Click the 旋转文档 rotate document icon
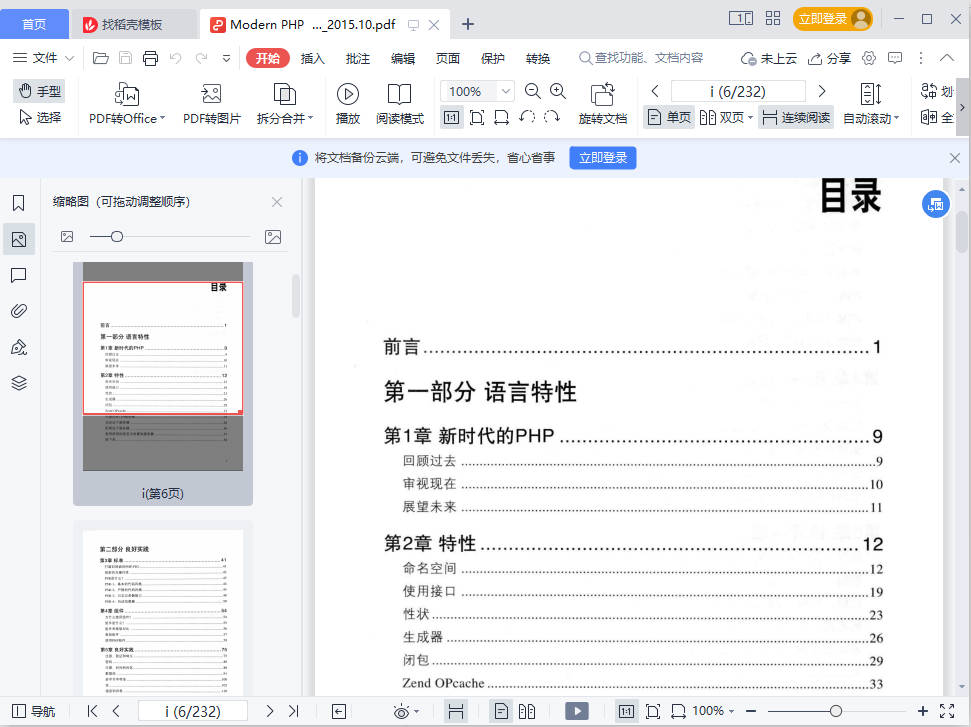 point(602,95)
